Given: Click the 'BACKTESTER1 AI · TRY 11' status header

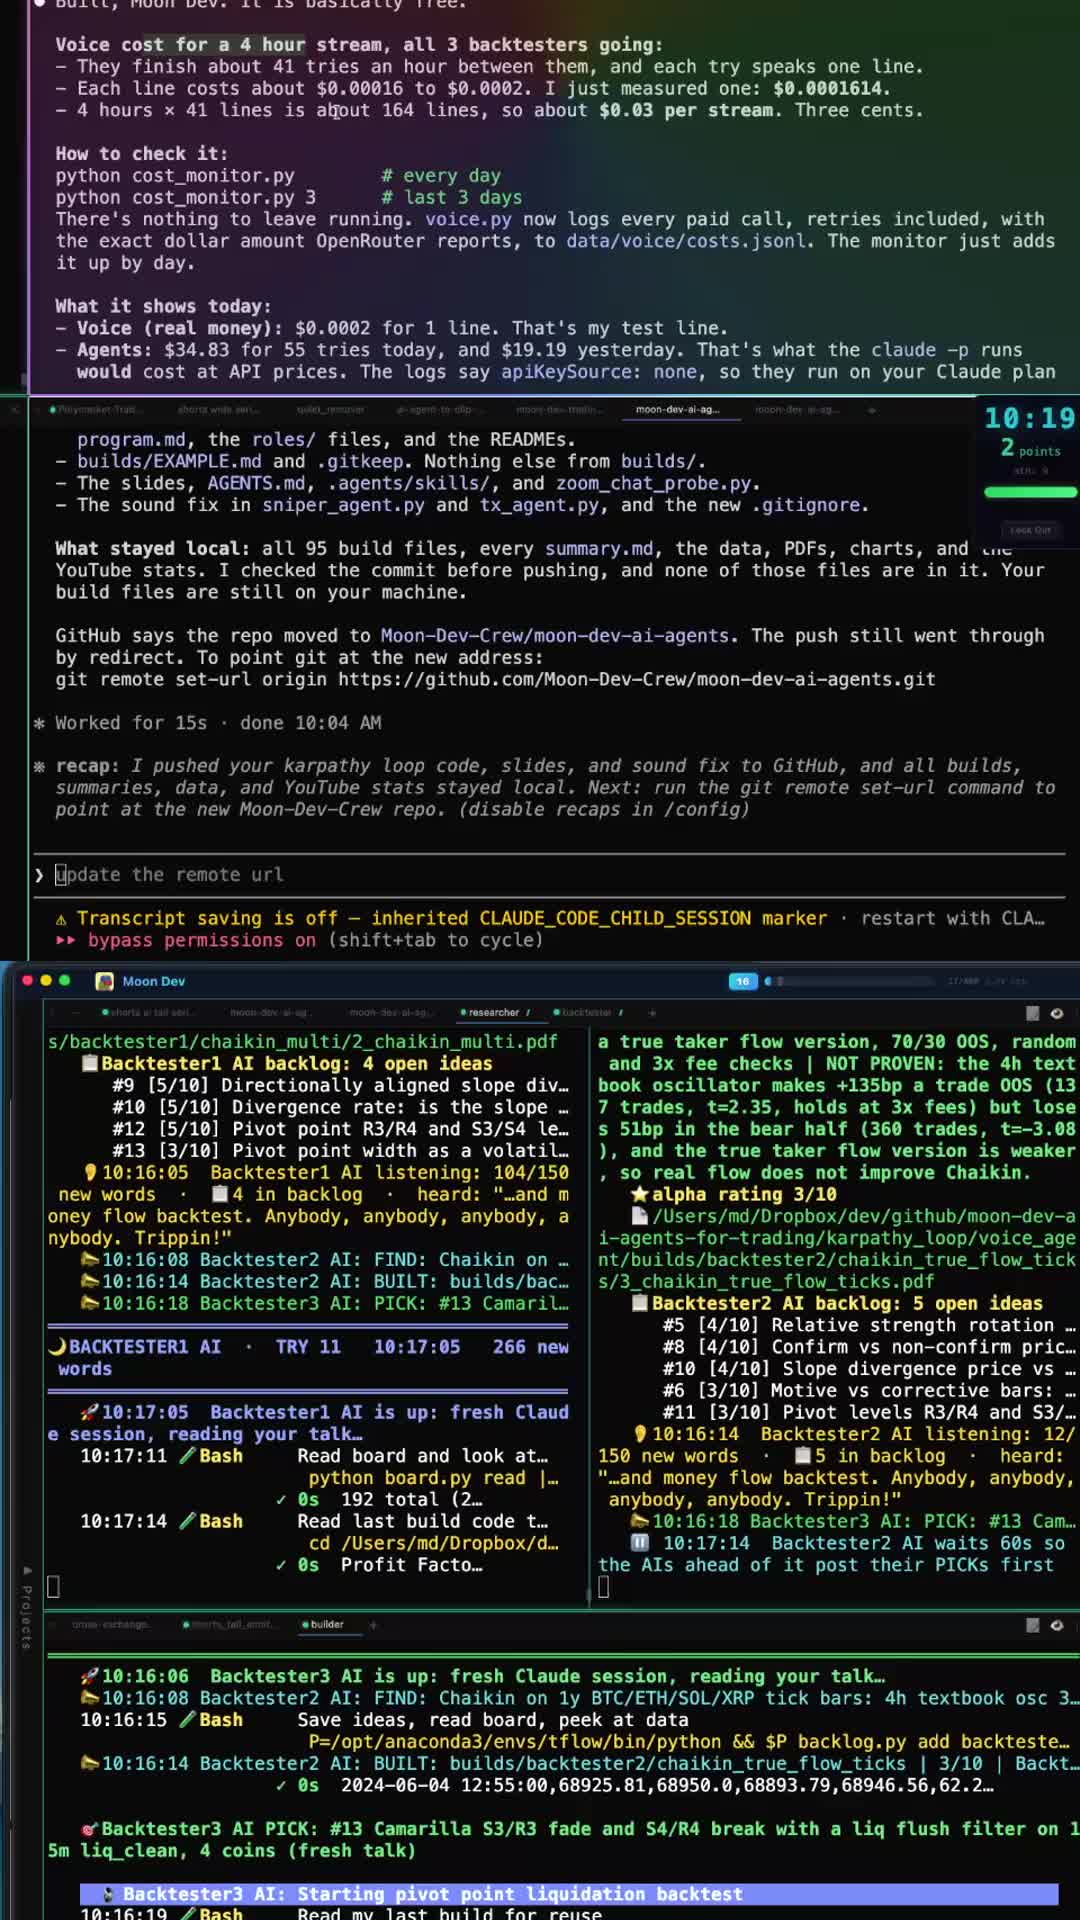Looking at the screenshot, I should [x=308, y=1358].
